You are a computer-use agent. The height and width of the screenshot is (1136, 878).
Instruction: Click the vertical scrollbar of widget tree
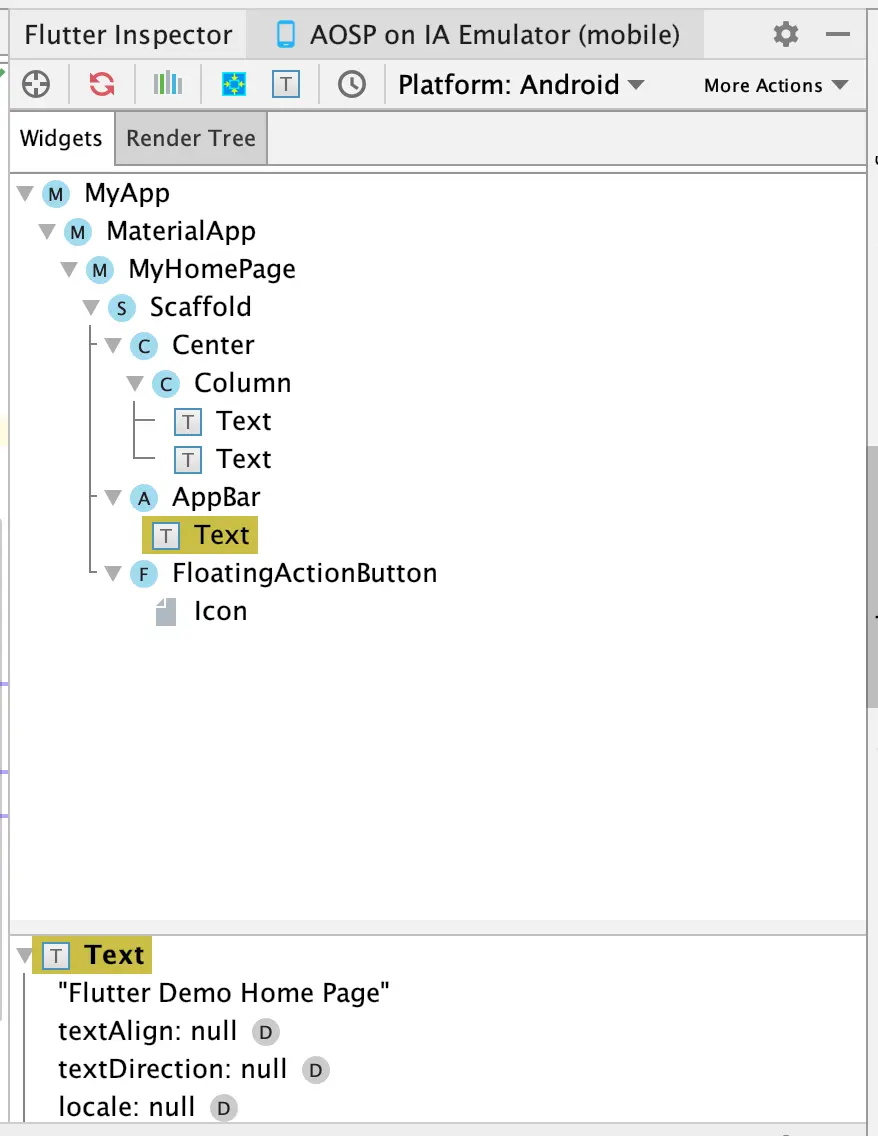[x=871, y=576]
